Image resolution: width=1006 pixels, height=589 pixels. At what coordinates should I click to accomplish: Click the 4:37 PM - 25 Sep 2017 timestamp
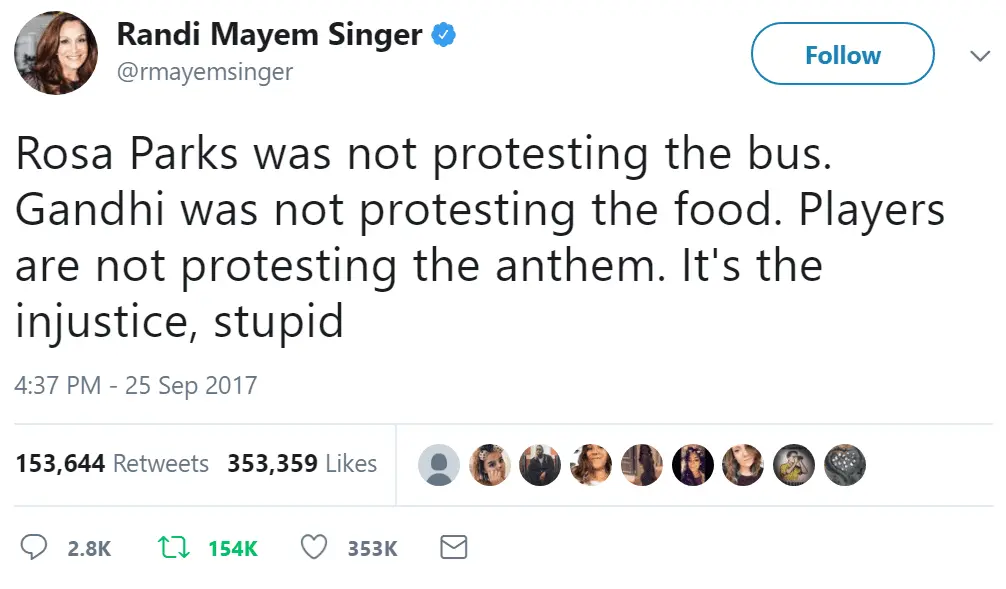tap(136, 385)
